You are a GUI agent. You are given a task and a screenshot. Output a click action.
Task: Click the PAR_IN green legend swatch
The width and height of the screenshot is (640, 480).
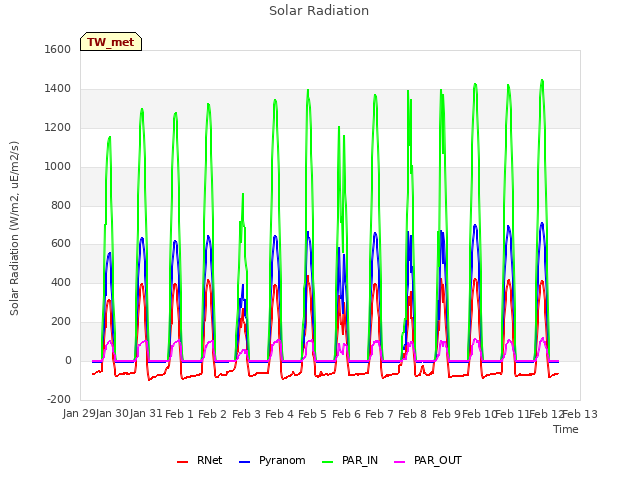pos(327,462)
